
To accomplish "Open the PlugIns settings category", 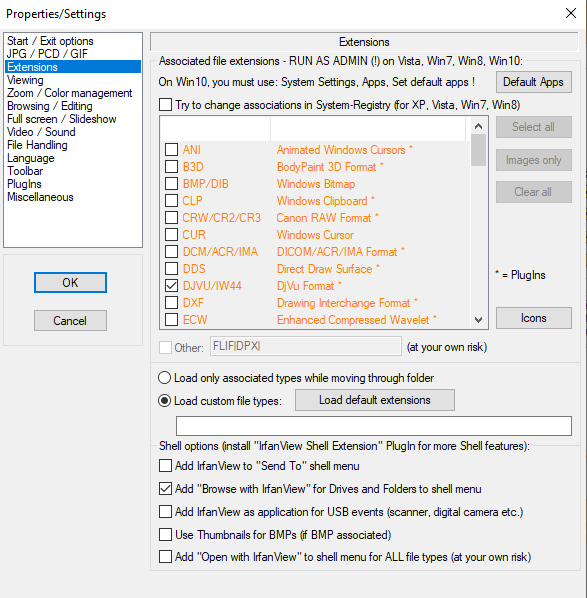I will click(24, 184).
